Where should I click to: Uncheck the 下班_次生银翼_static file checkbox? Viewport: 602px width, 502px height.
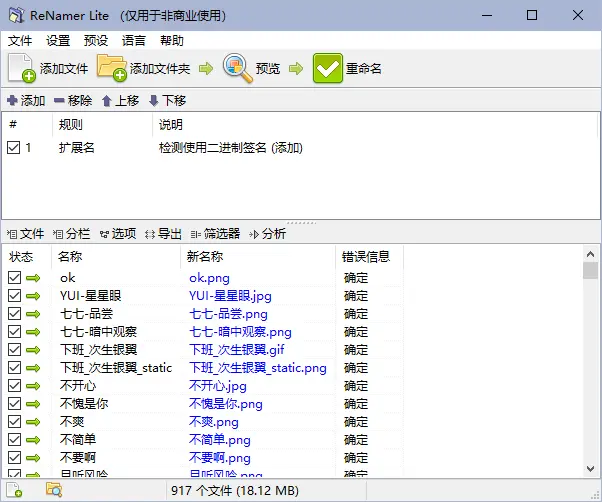point(14,368)
